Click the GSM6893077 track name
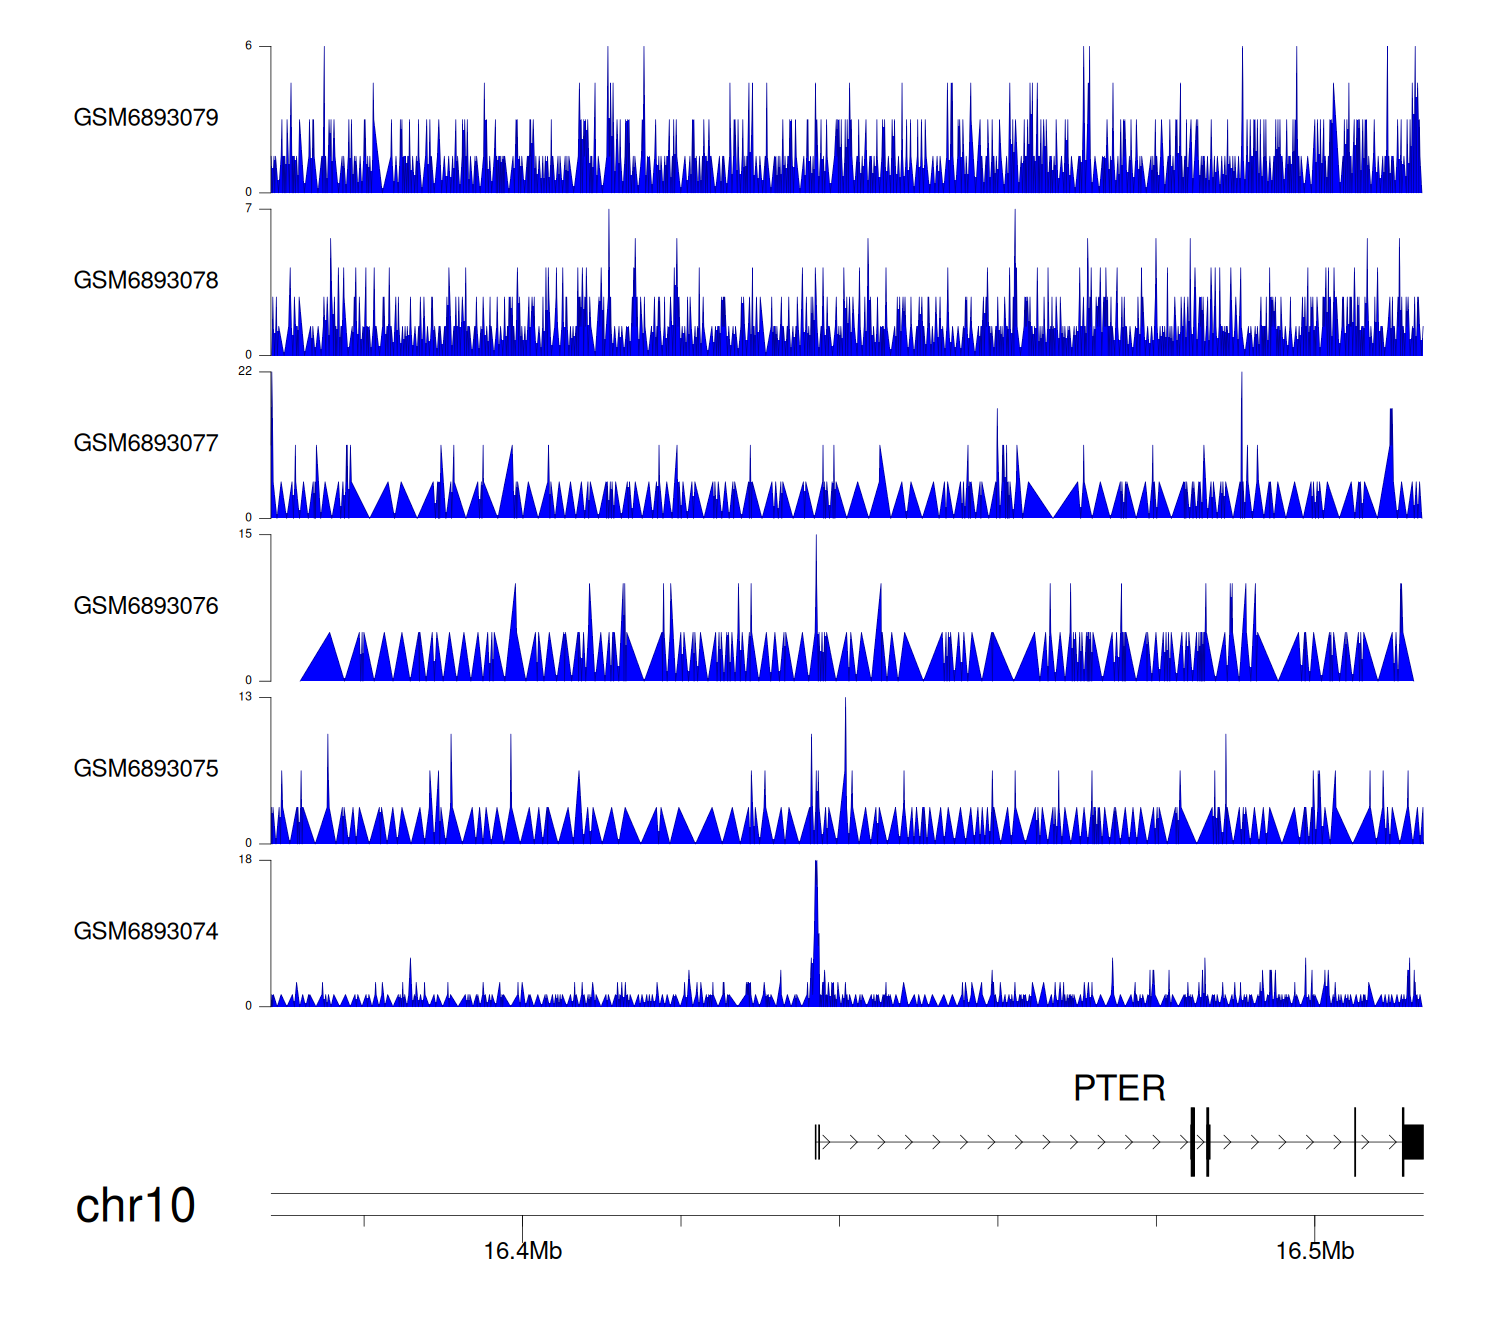This screenshot has width=1500, height=1320. tap(146, 444)
